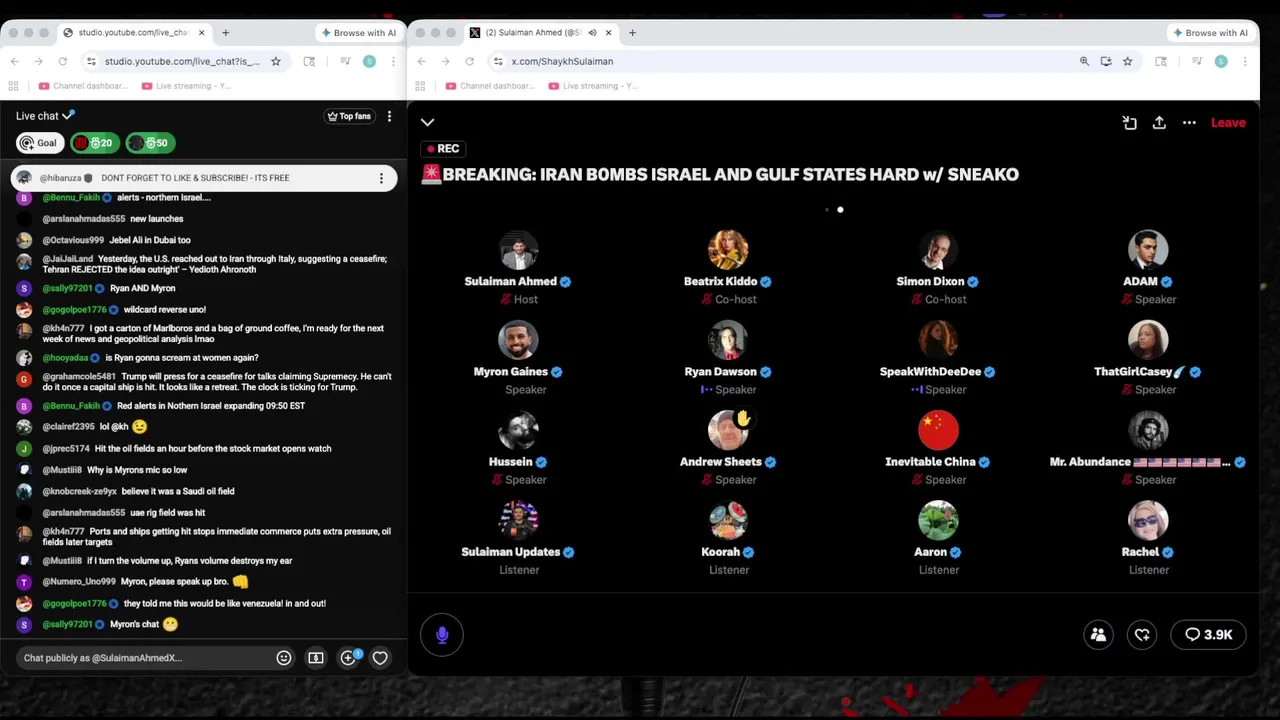This screenshot has height=720, width=1280.
Task: Toggle the purple microphone button in the Space
Action: click(442, 635)
